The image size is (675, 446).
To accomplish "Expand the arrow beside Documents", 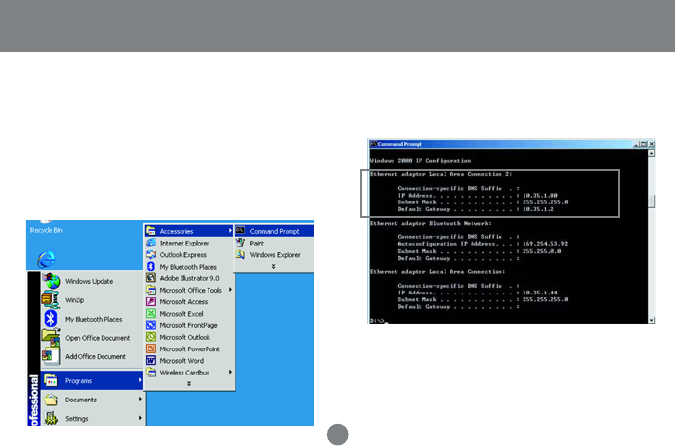I will (140, 400).
